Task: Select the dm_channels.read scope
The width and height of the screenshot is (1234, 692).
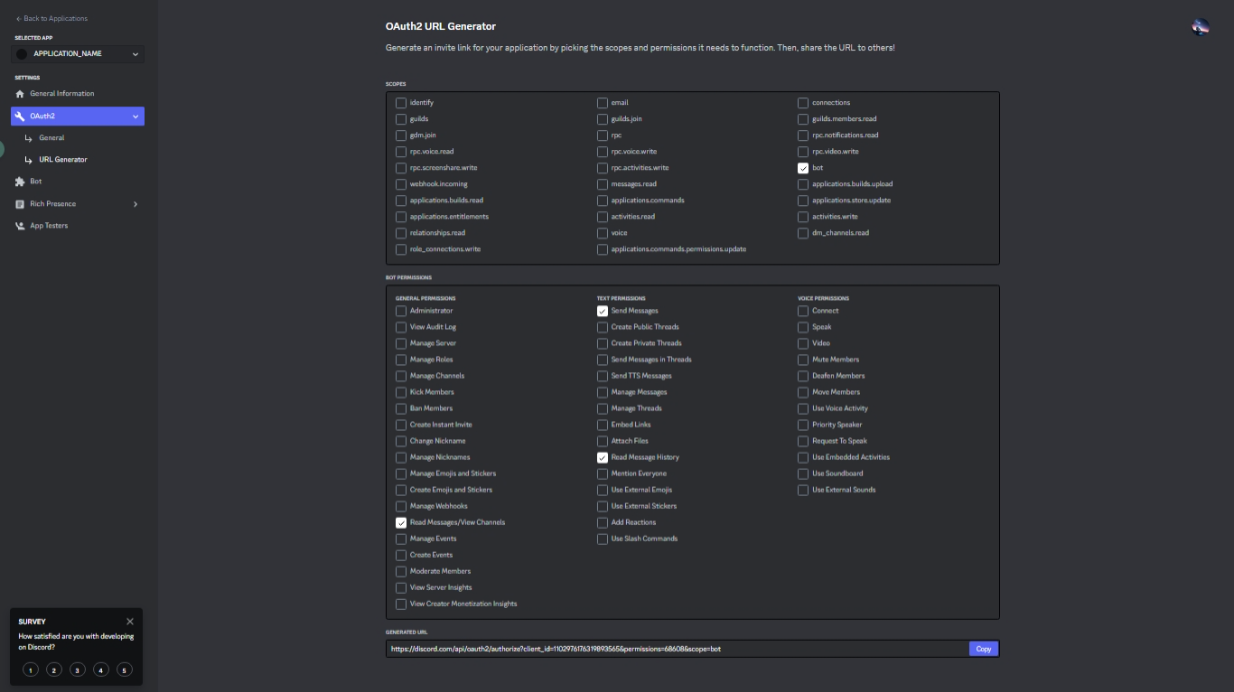Action: coord(803,233)
